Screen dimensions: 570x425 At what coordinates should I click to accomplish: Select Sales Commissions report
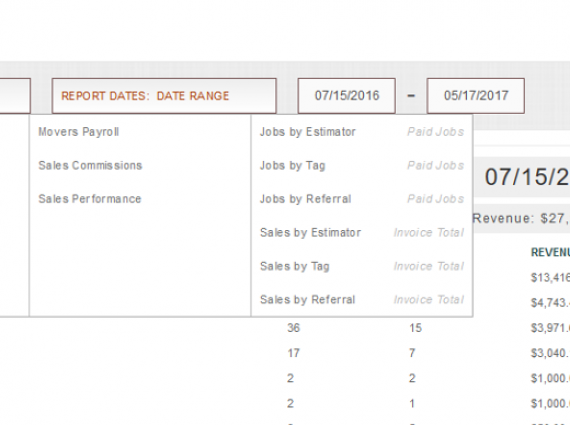pos(90,165)
